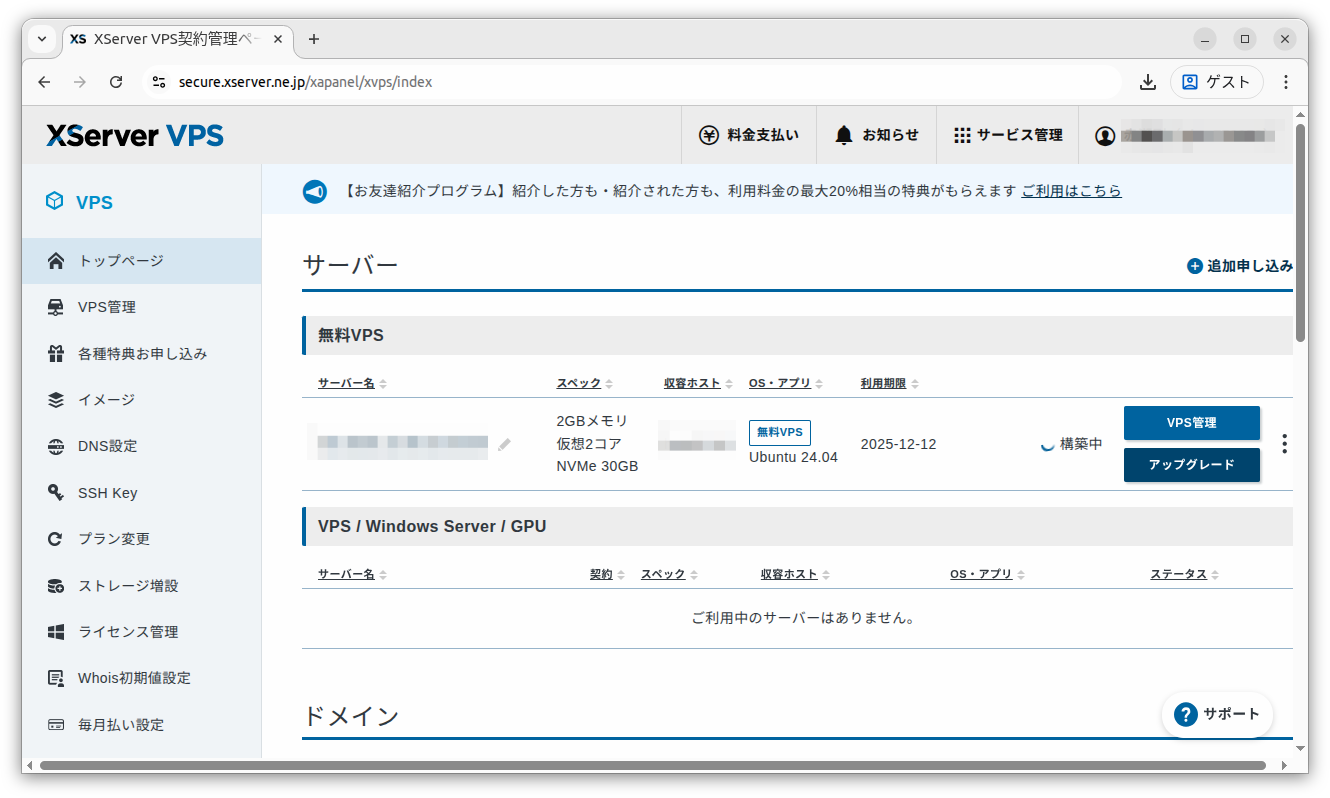This screenshot has width=1330, height=798.
Task: Open ご利用はこちら referral link
Action: (x=1071, y=190)
